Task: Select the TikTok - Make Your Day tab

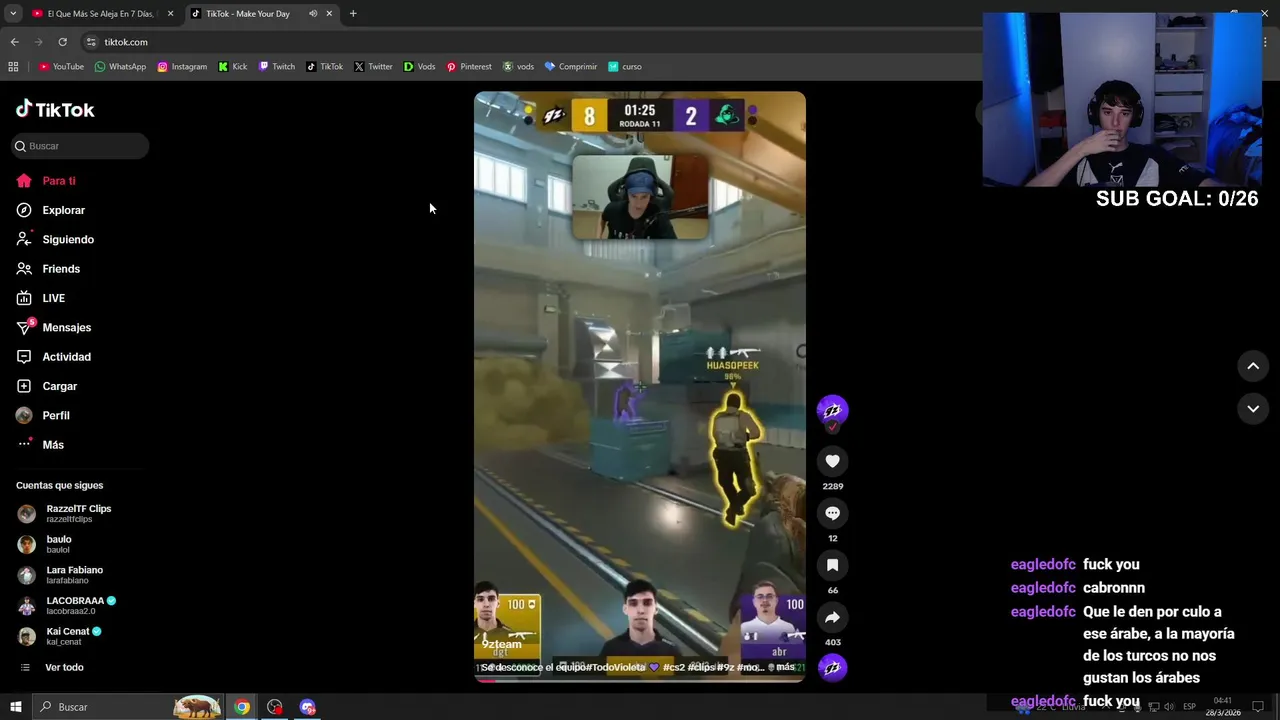Action: [247, 14]
